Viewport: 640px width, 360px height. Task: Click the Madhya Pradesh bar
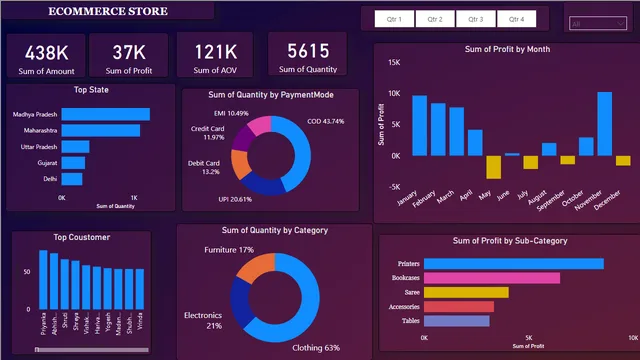[106, 114]
